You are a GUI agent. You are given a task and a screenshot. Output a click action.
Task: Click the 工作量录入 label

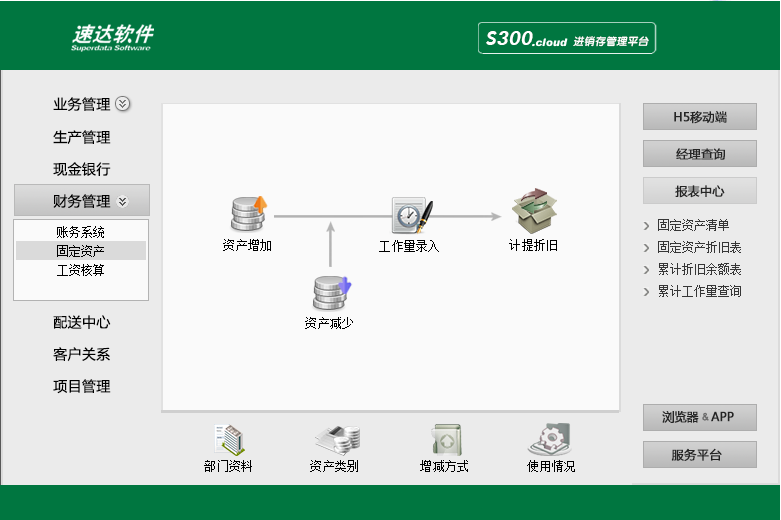[409, 246]
